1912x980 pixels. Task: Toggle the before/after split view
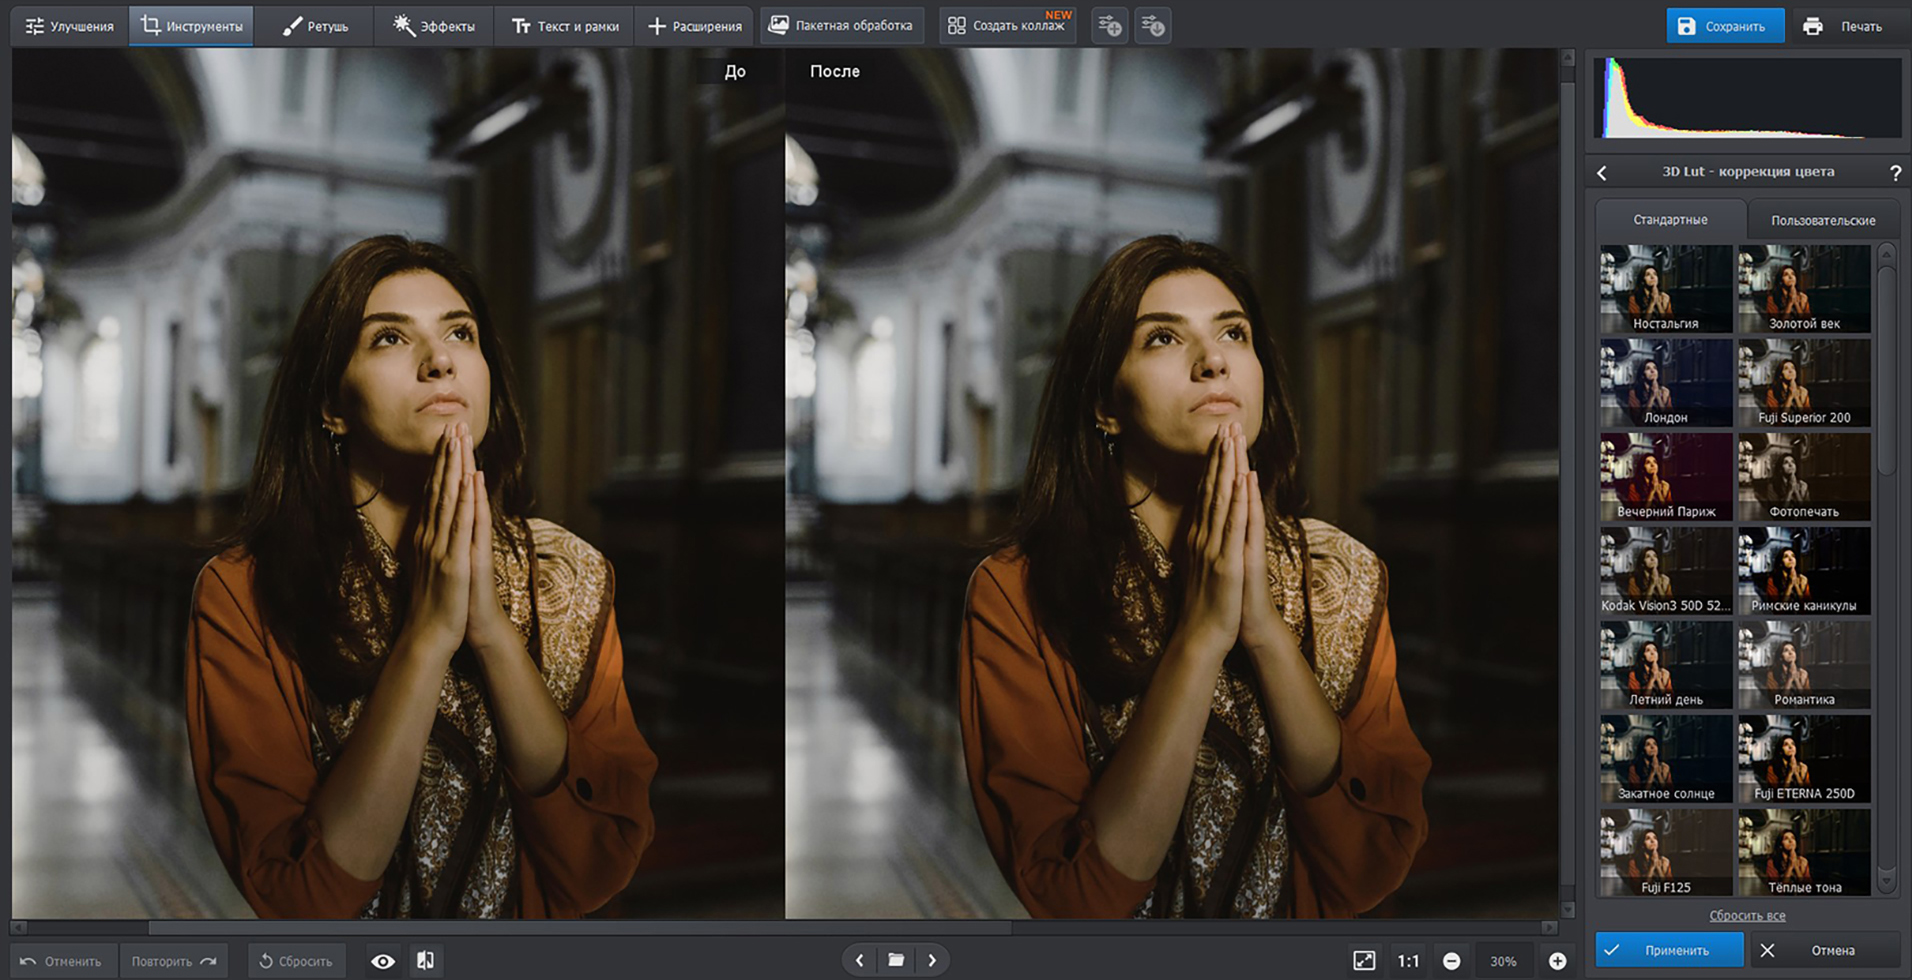coord(425,961)
